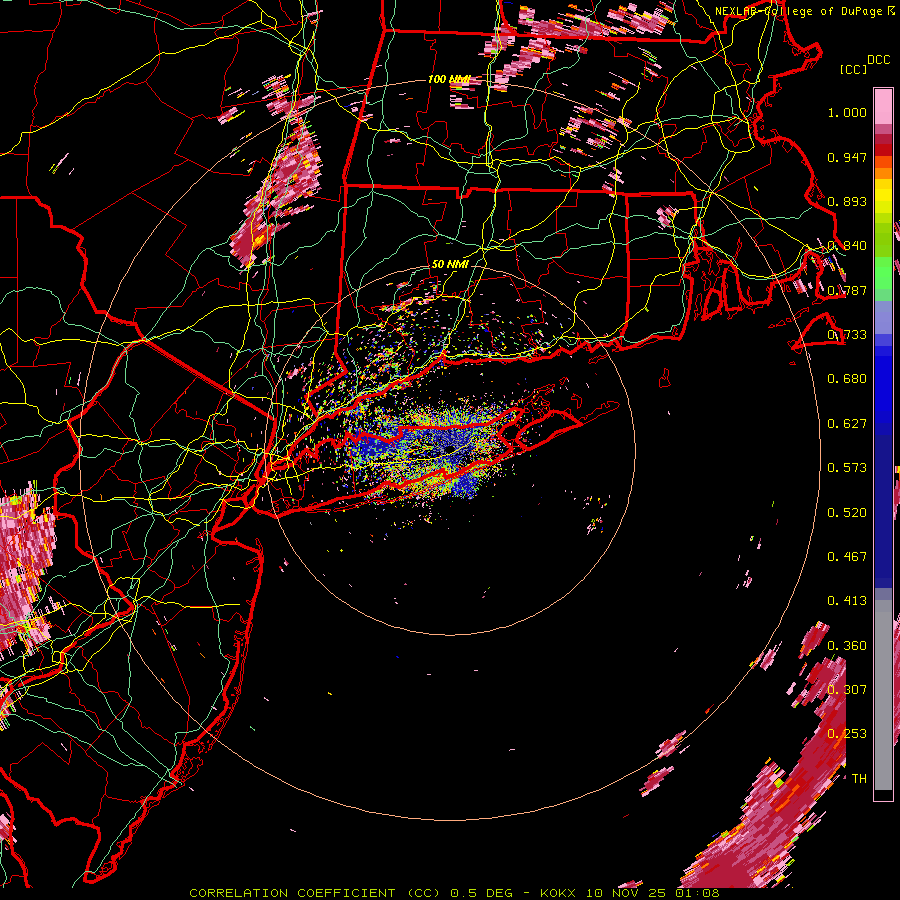This screenshot has height=900, width=900.
Task: Click the pink top segment of the color bar
Action: point(883,106)
